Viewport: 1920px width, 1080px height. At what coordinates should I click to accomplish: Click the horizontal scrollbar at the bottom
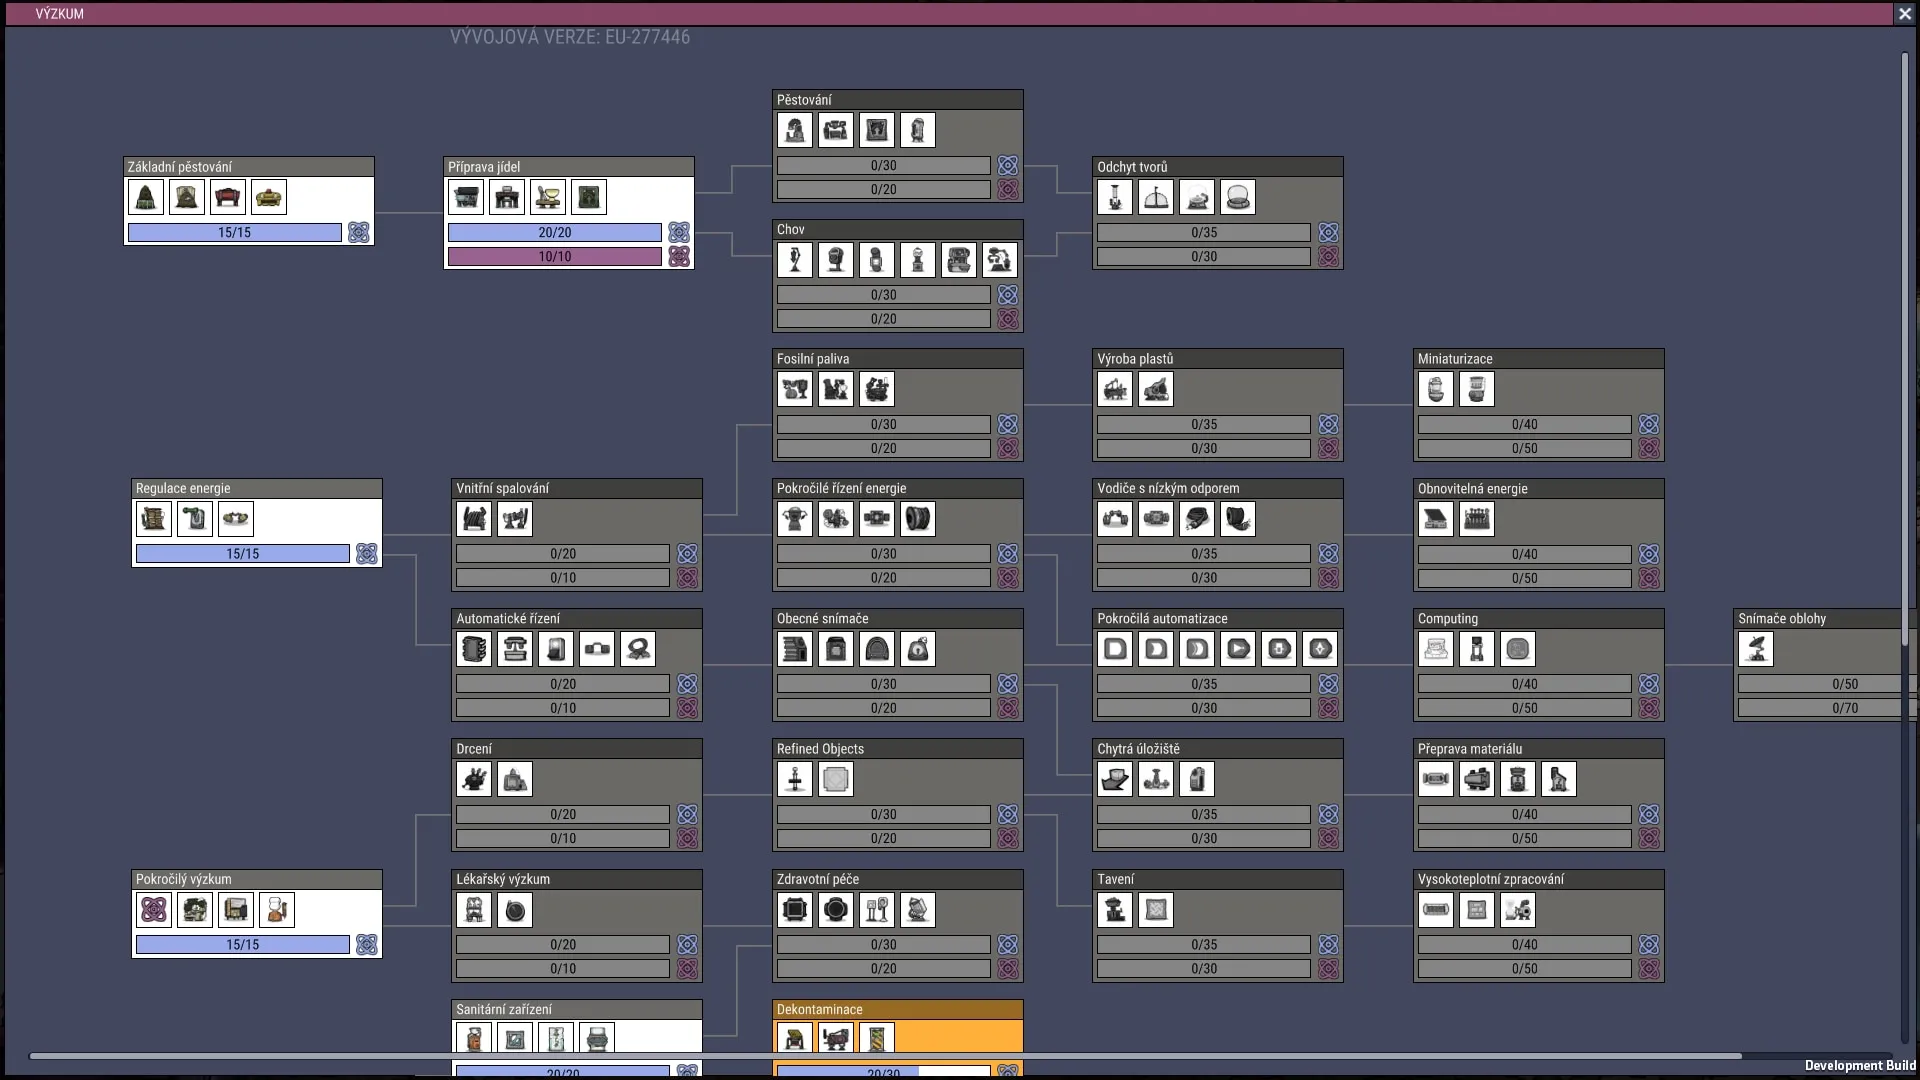pyautogui.click(x=885, y=1056)
